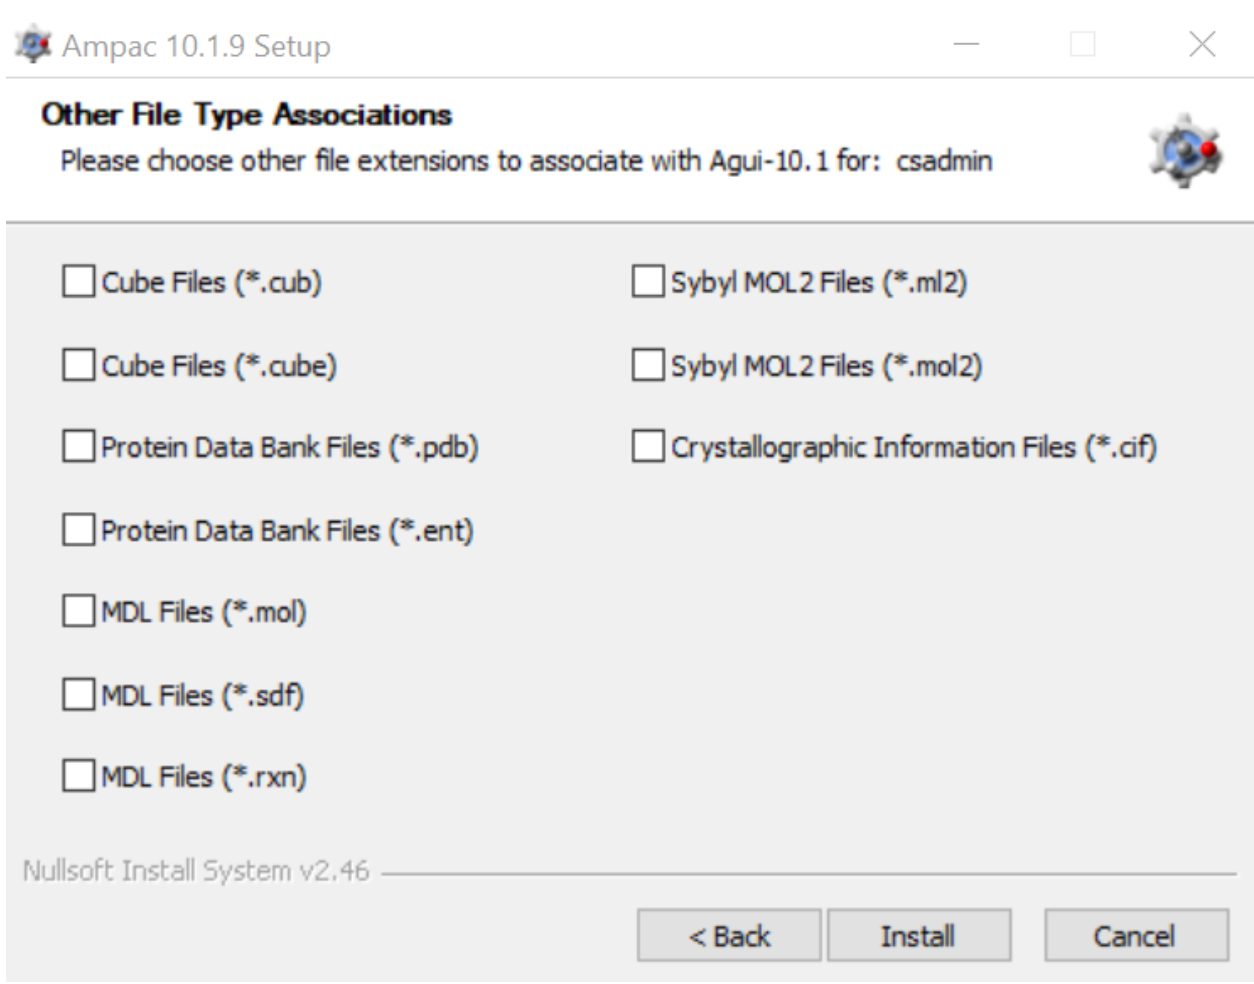This screenshot has width=1254, height=984.
Task: Enable MDL Files (*.sdf) association
Action: tap(79, 694)
